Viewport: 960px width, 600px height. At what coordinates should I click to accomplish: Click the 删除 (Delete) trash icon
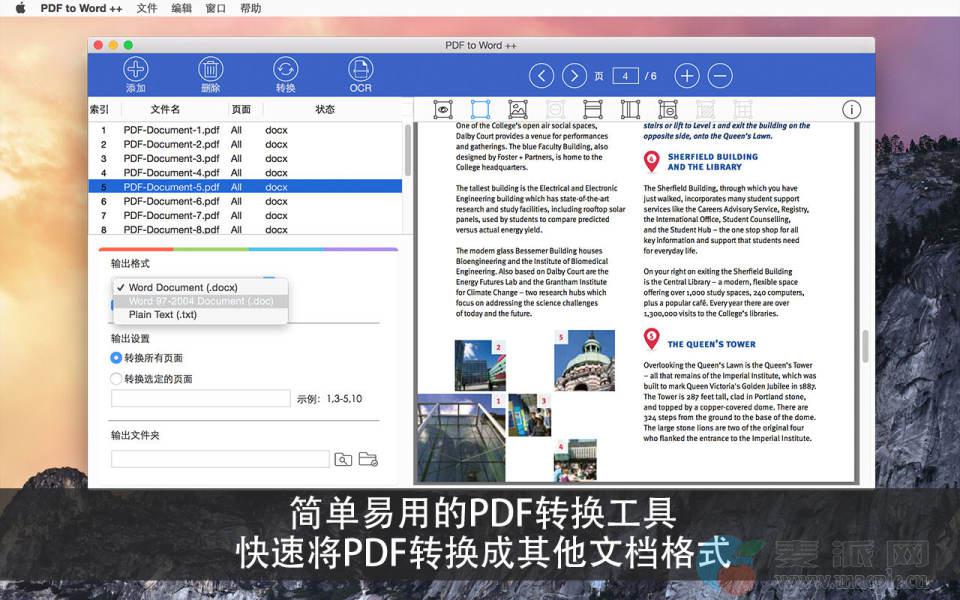pos(211,70)
